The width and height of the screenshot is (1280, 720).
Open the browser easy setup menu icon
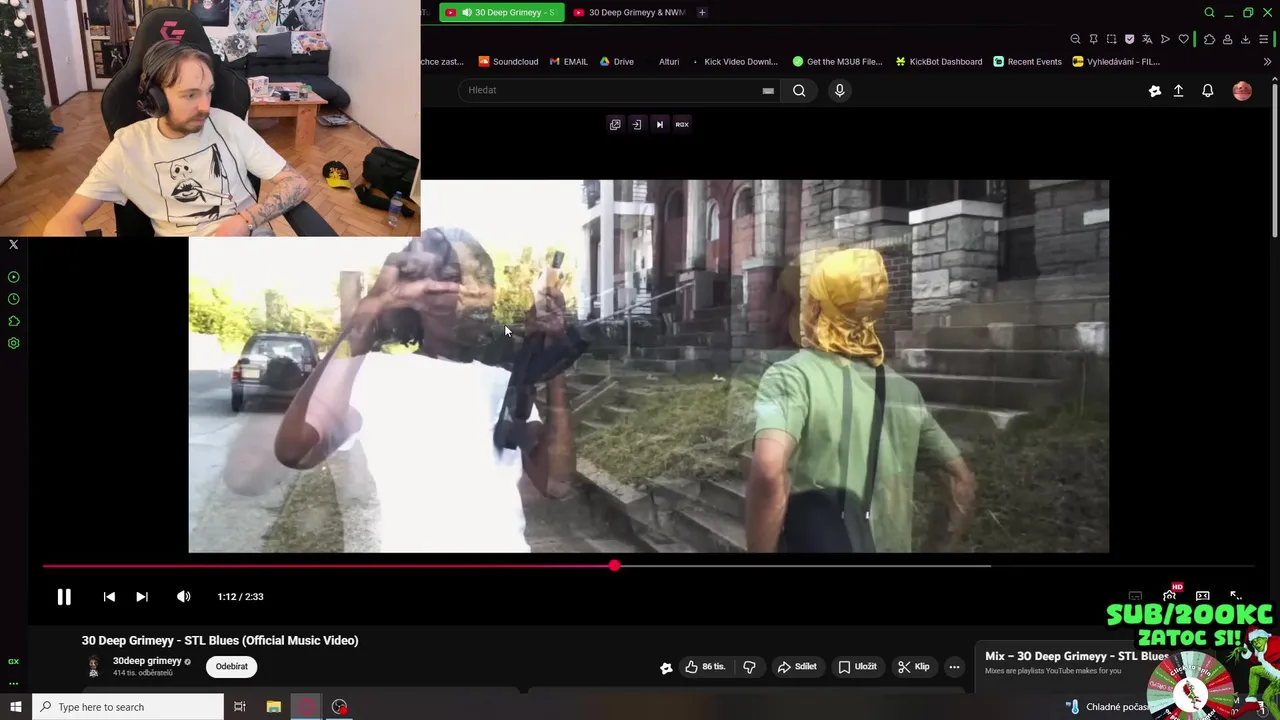click(1263, 39)
